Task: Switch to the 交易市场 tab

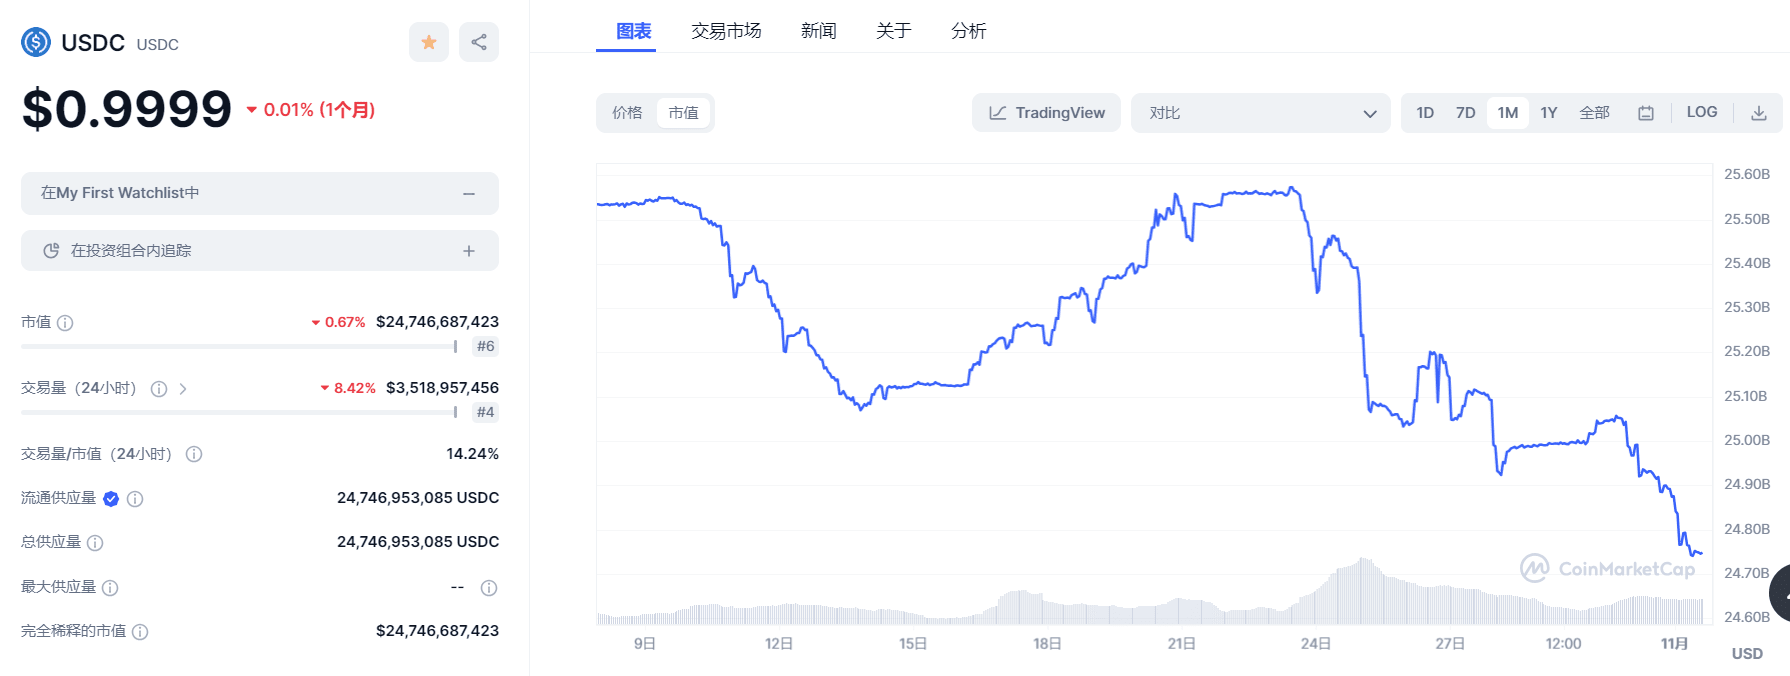Action: tap(725, 30)
